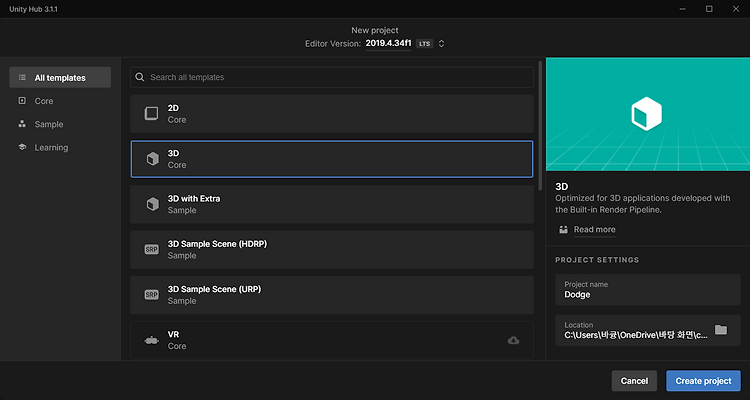Click the HDRP template SRP icon
The height and width of the screenshot is (400, 750).
click(152, 250)
